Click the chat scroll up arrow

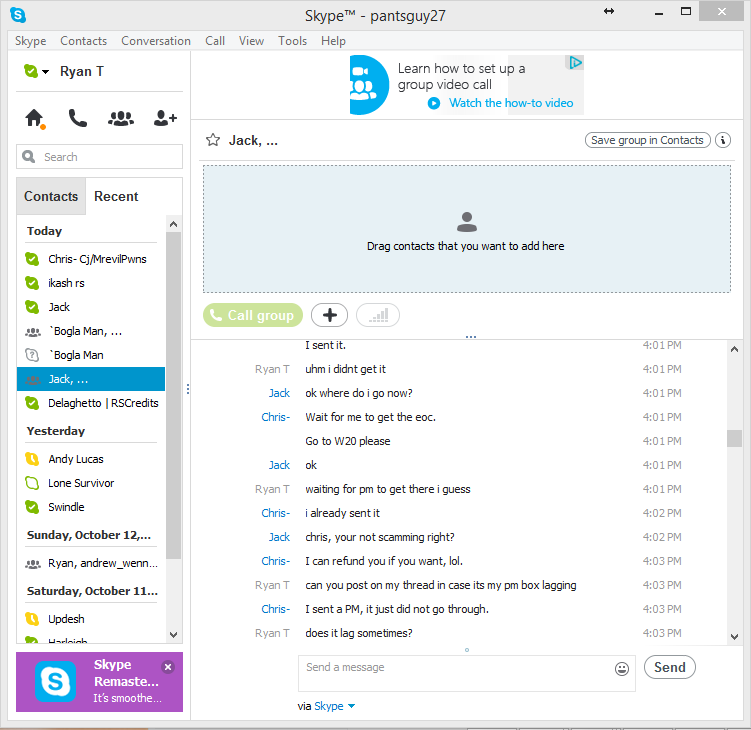click(734, 349)
